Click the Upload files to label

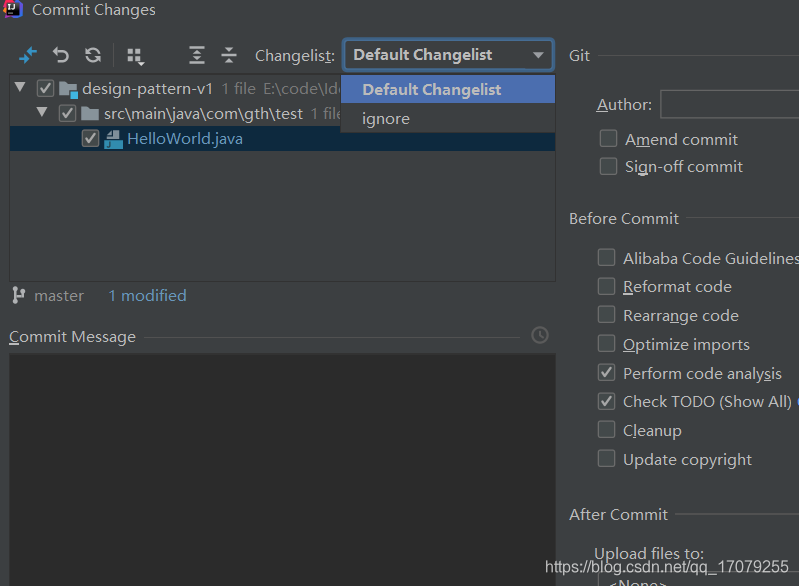pos(649,553)
